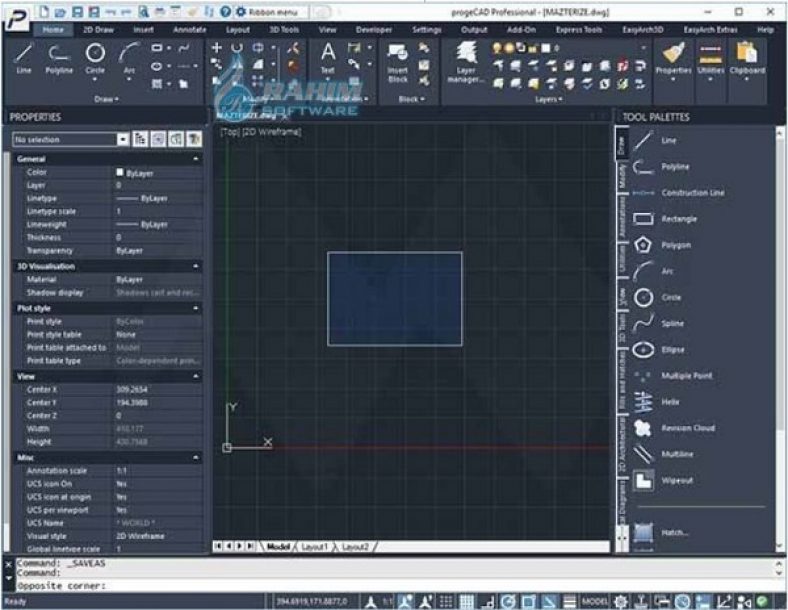Click the Text tool icon
The height and width of the screenshot is (610, 788).
coord(328,58)
